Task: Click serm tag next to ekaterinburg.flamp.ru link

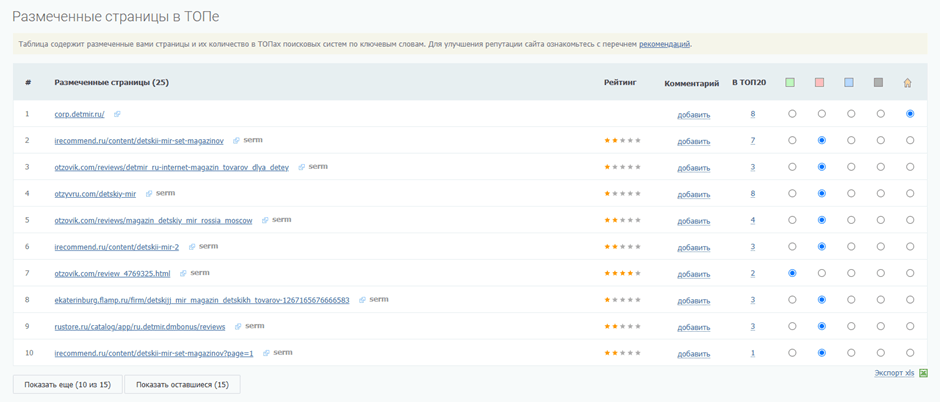Action: [379, 299]
